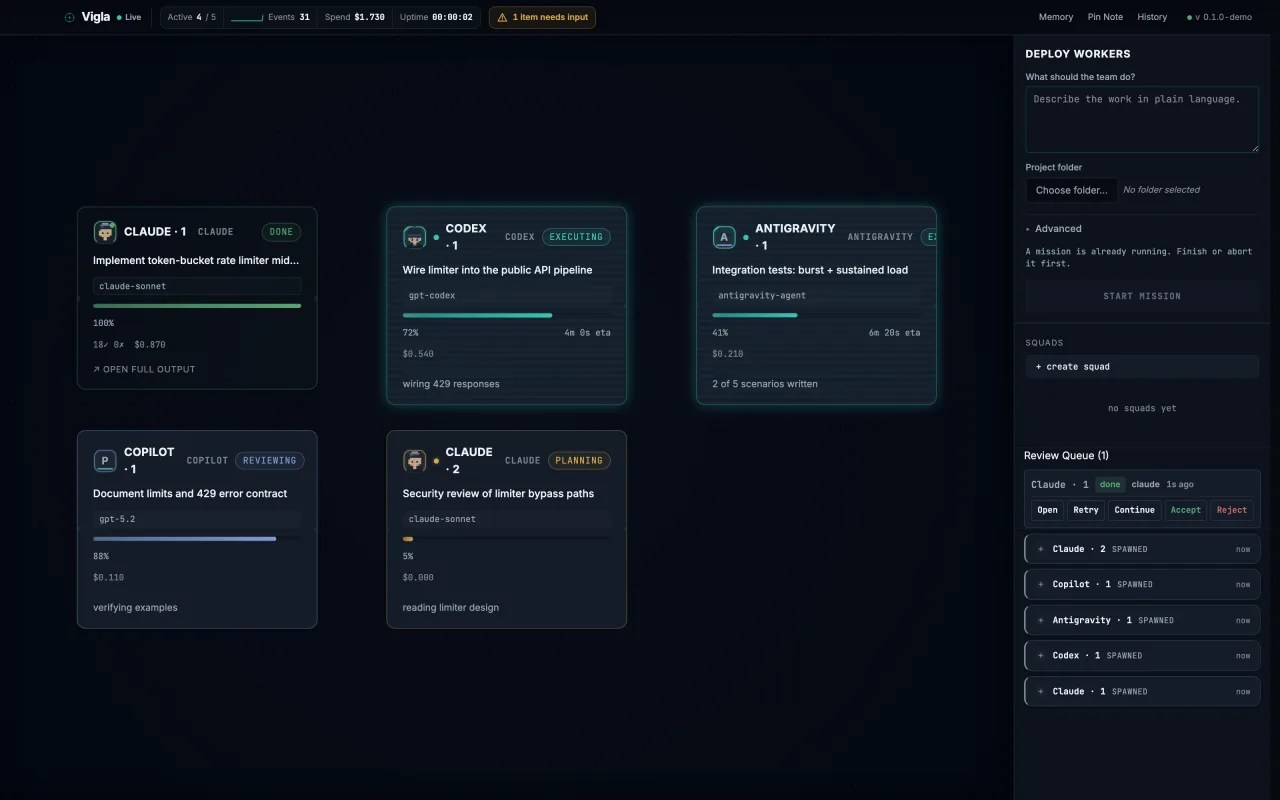Click '+ create squad' button

[x=1142, y=367]
